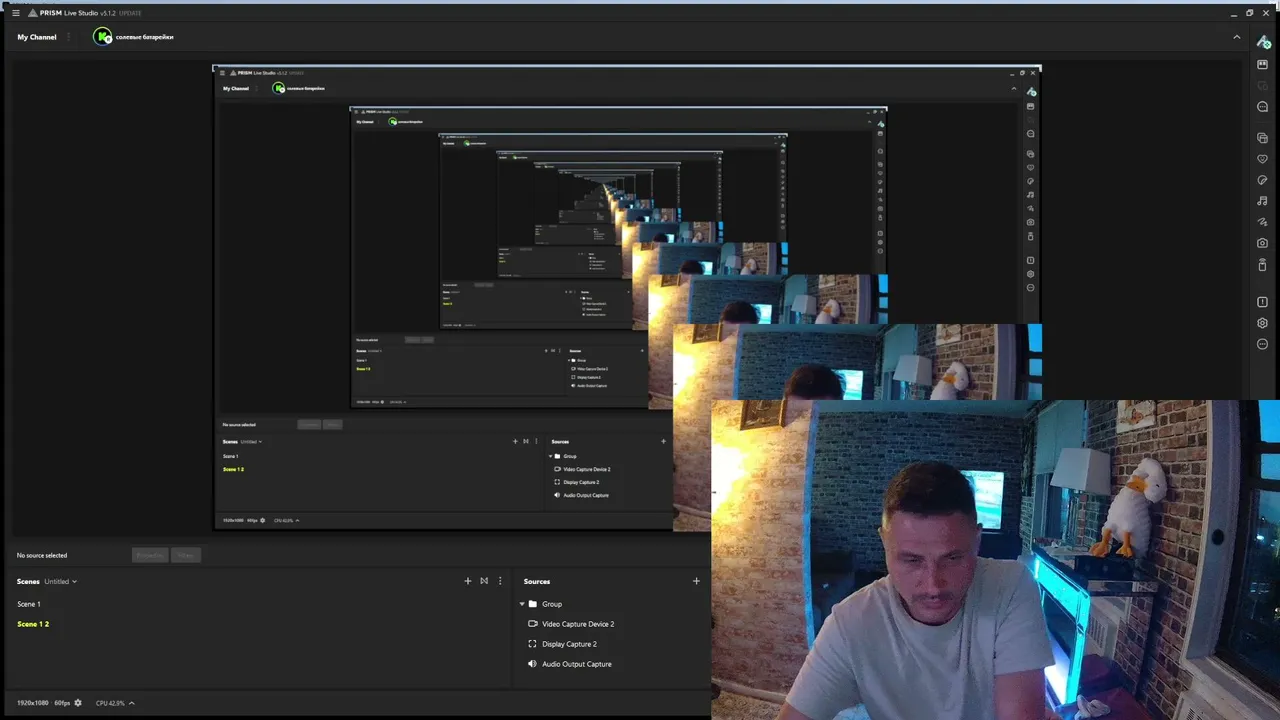Open the camera icon in sidebar
This screenshot has height=720, width=1280.
pyautogui.click(x=1262, y=243)
